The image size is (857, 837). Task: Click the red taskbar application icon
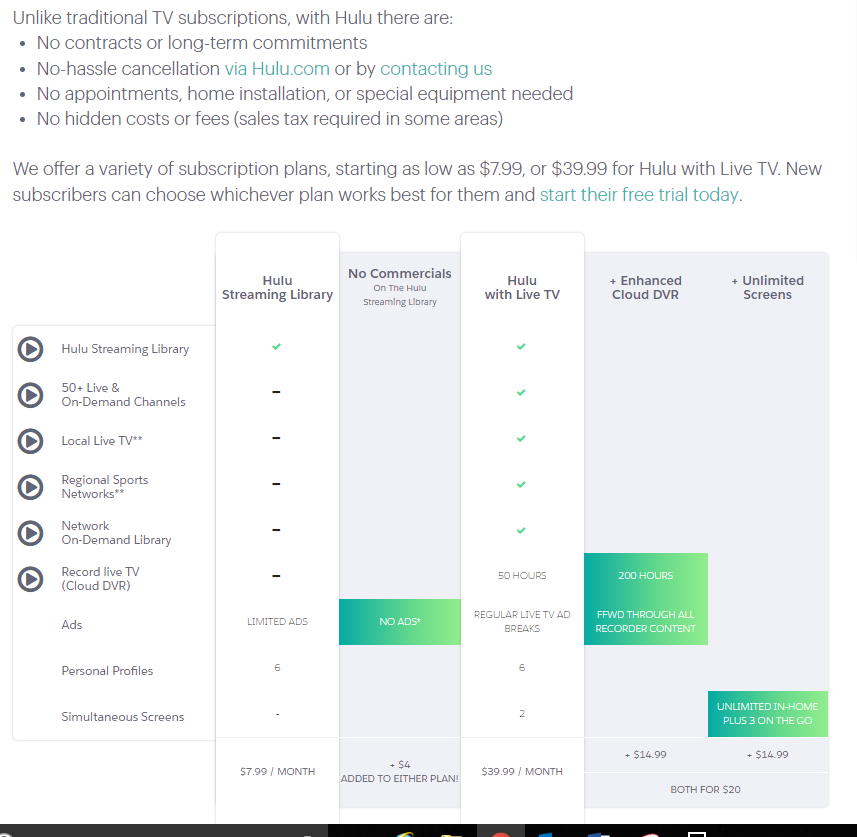[501, 834]
